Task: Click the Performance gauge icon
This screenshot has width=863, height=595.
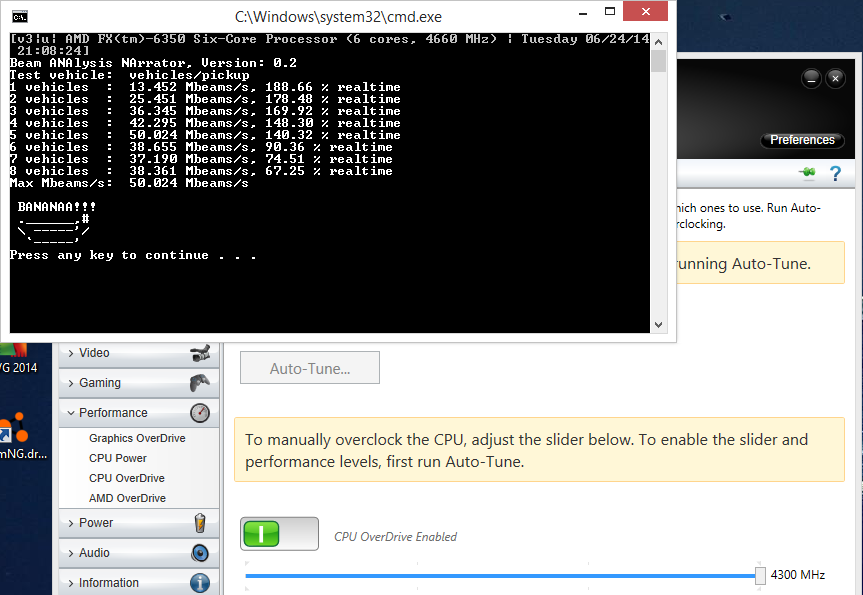Action: click(x=200, y=413)
